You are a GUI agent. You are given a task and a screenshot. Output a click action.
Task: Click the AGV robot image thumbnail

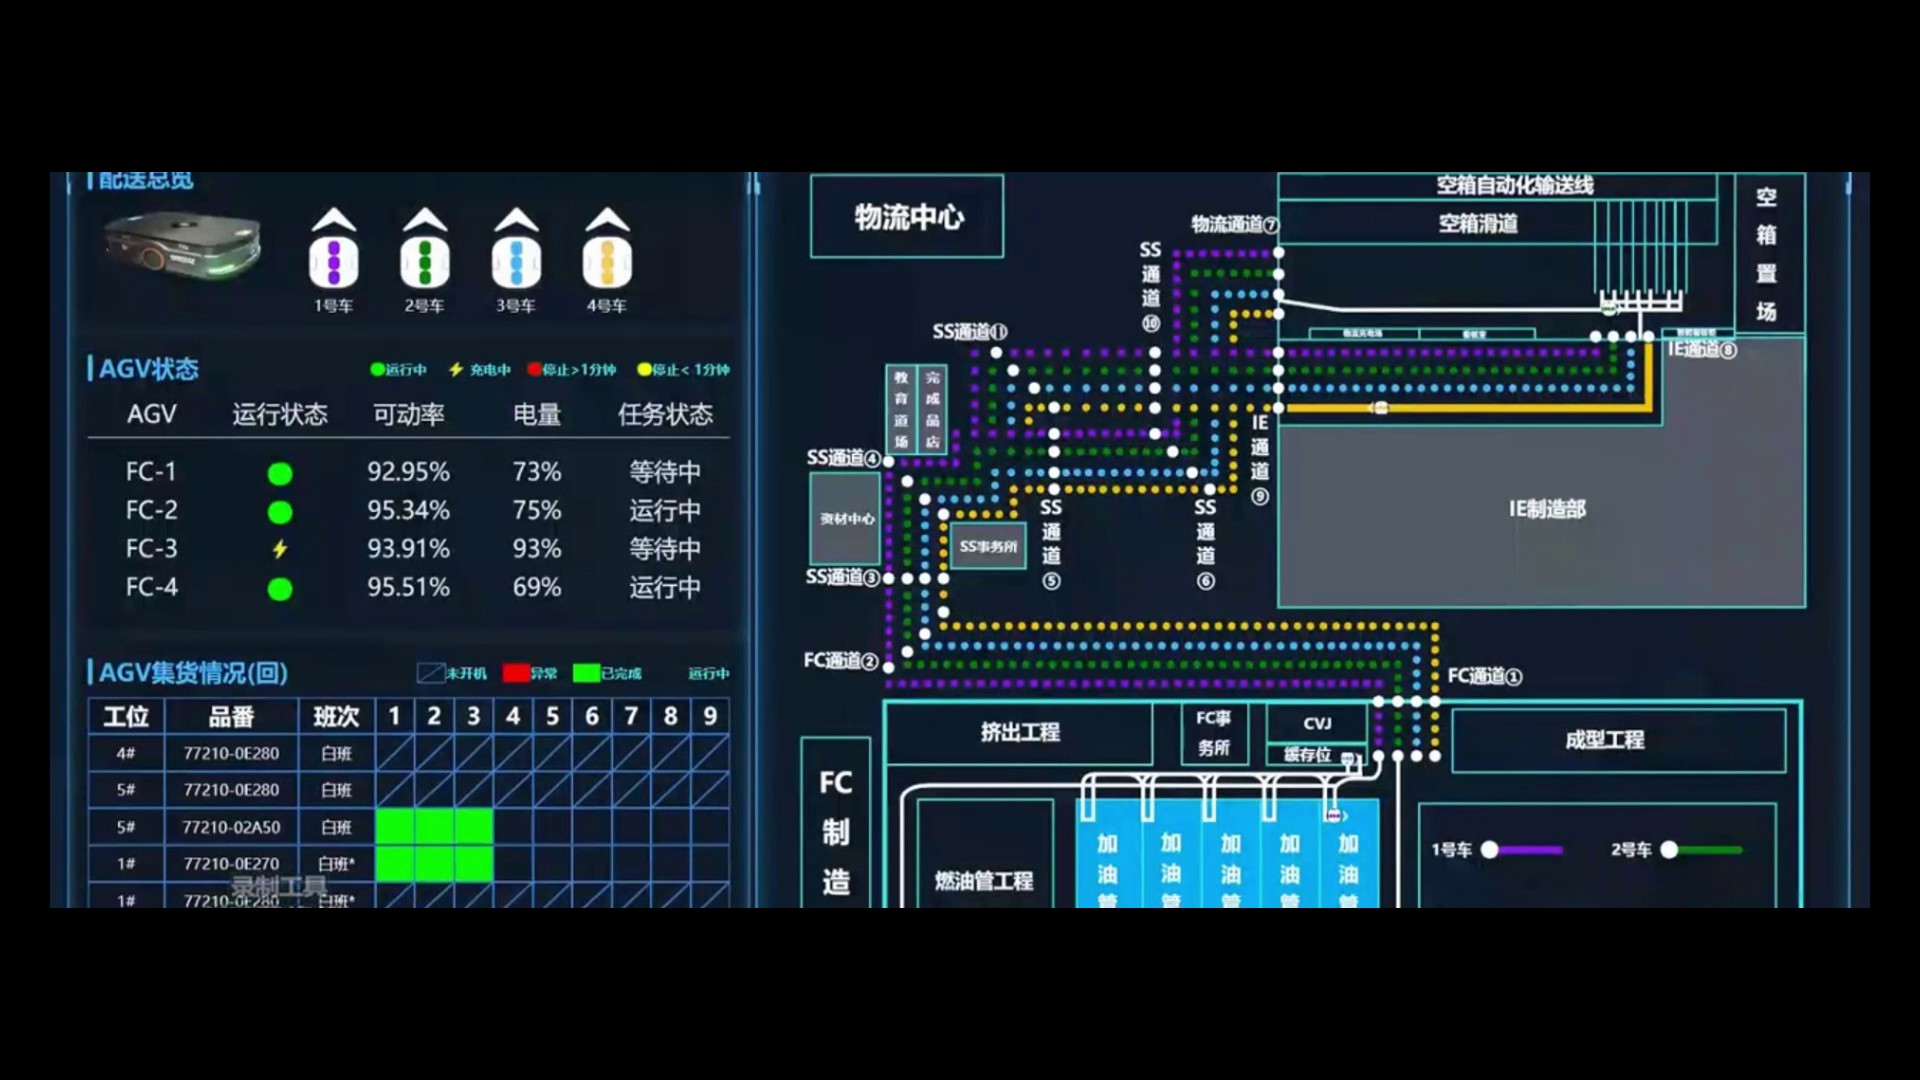tap(184, 245)
